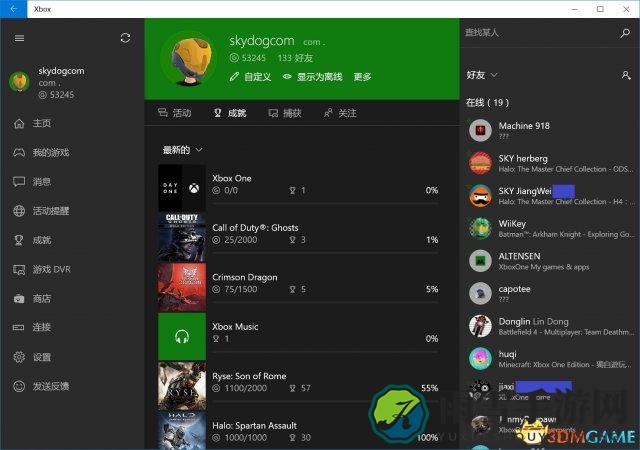Switch to the 活动 tab

(175, 113)
